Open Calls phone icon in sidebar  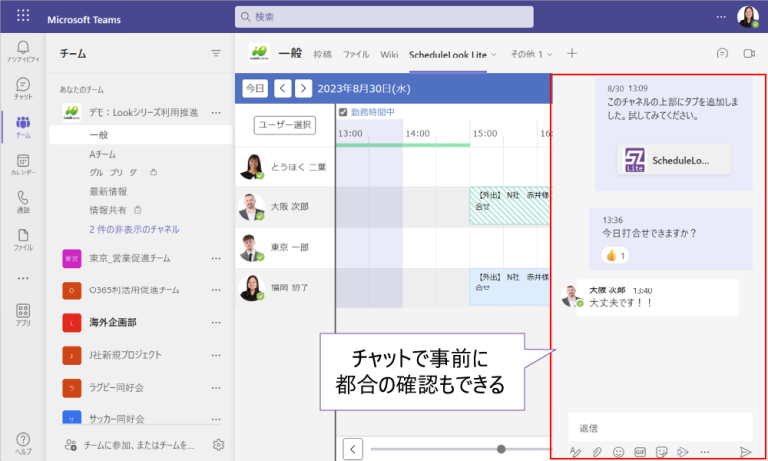(x=22, y=202)
